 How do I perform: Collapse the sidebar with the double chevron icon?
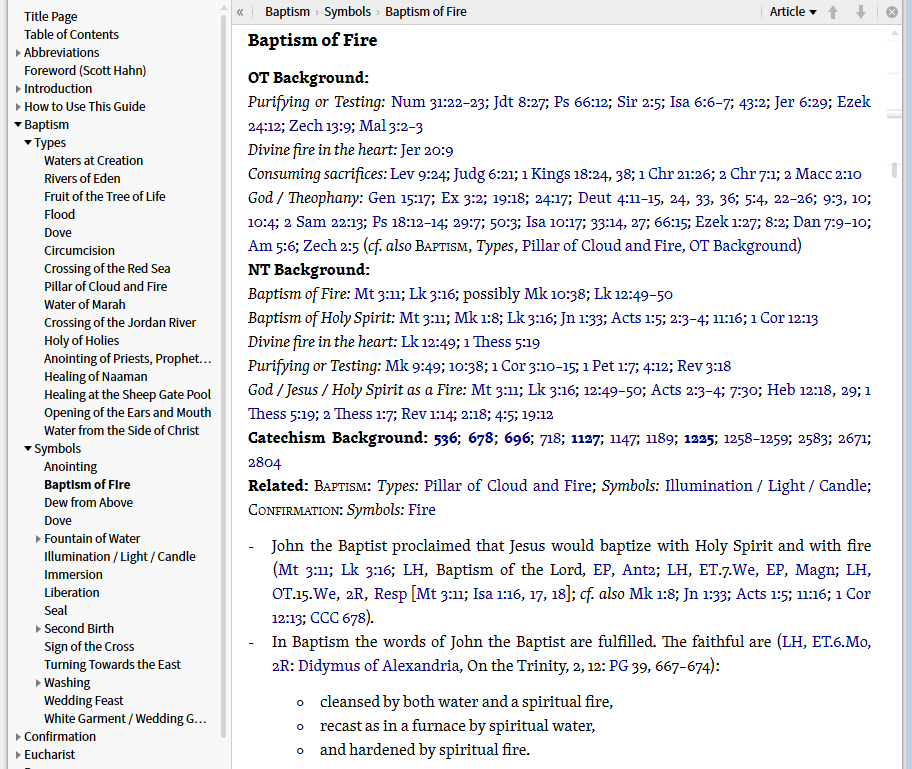pyautogui.click(x=240, y=12)
